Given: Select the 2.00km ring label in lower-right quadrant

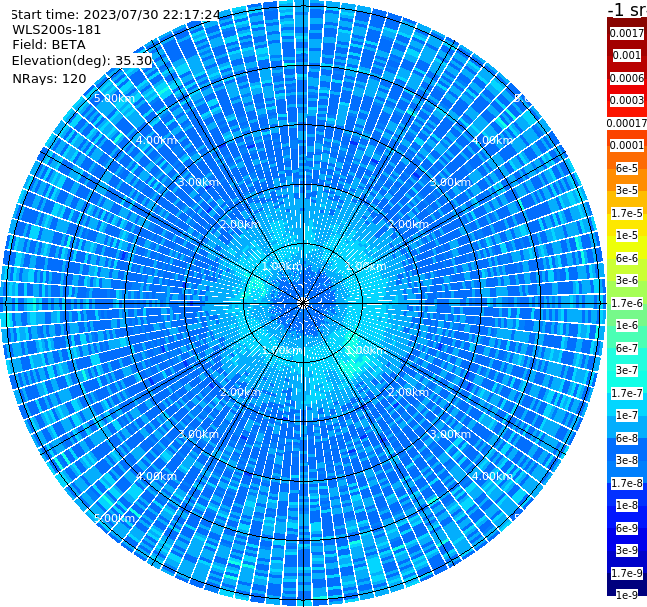Looking at the screenshot, I should 409,392.
